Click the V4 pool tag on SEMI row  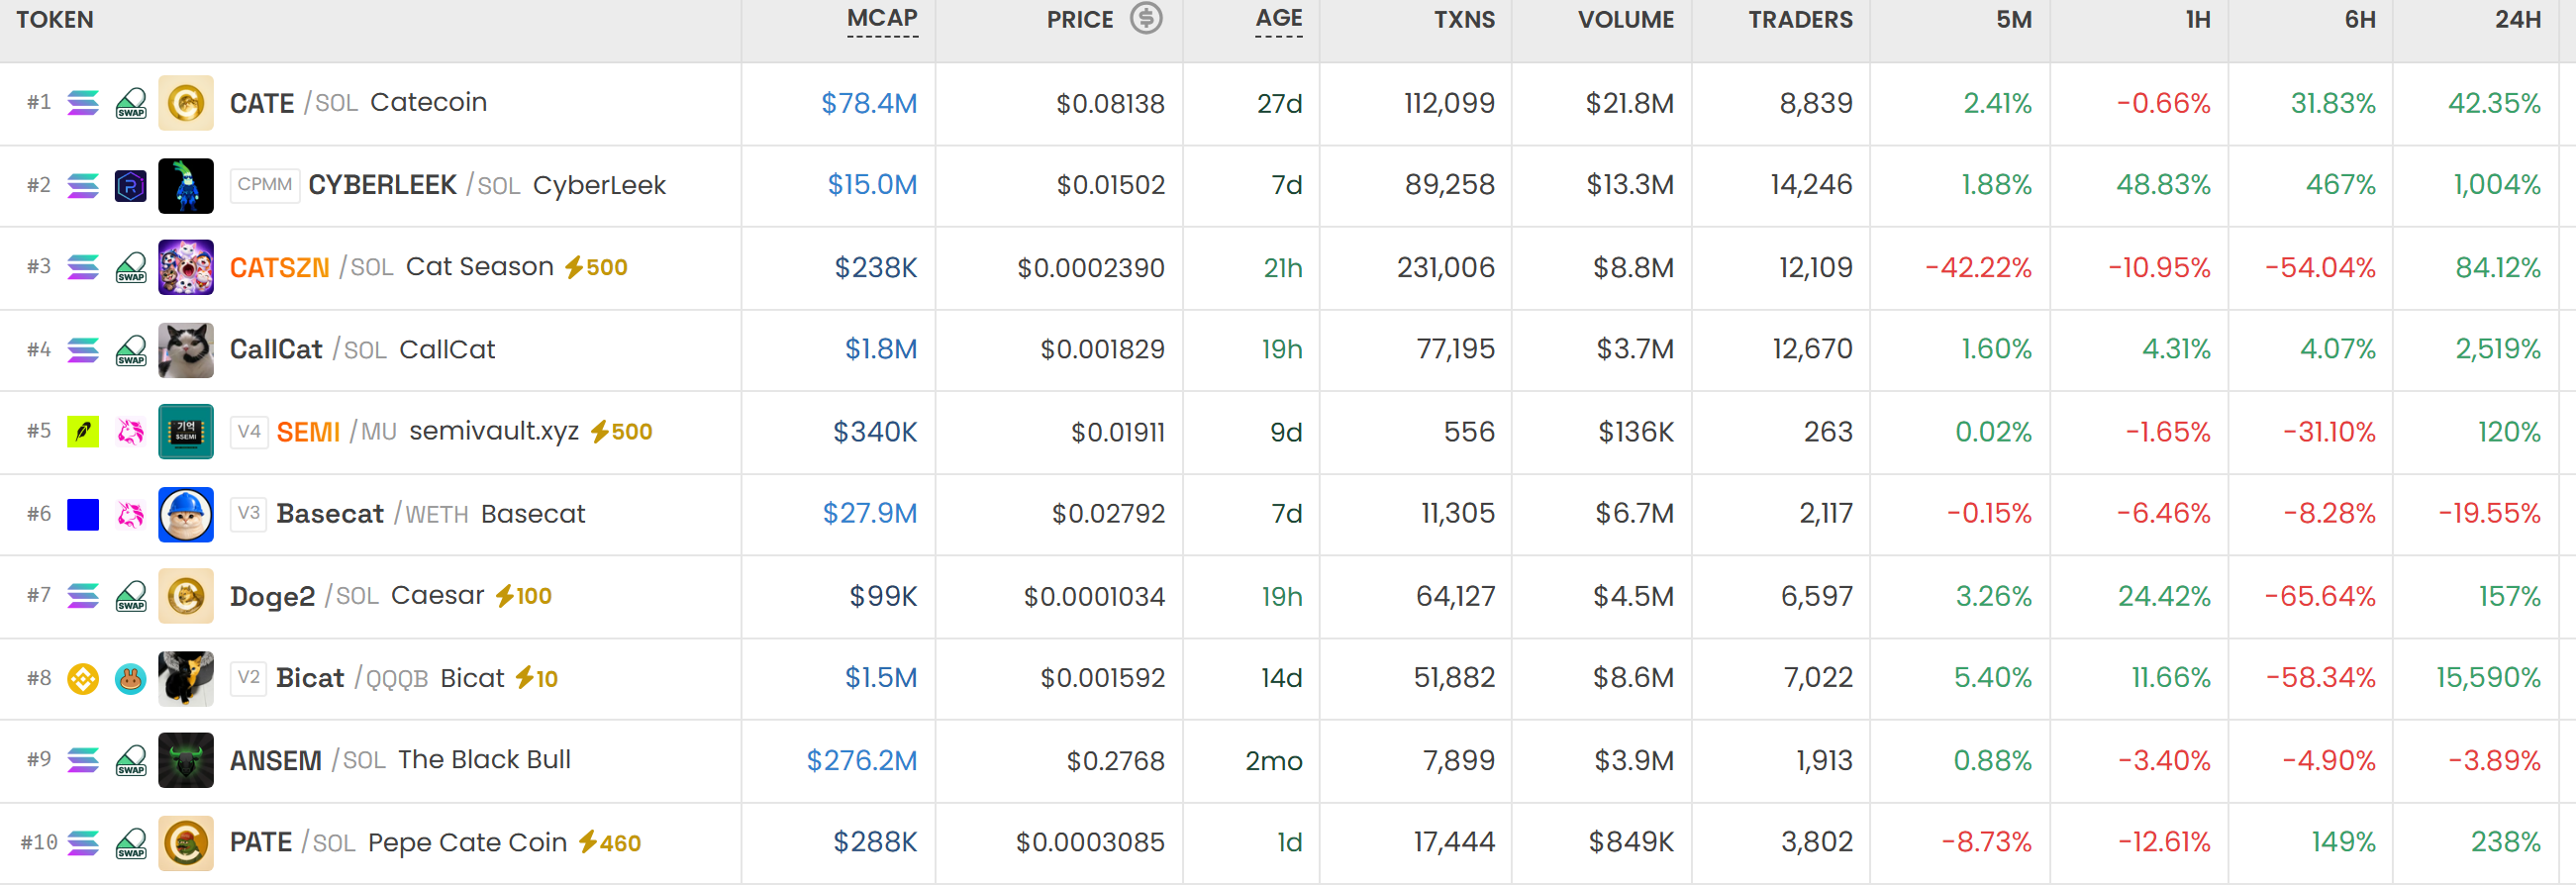249,432
